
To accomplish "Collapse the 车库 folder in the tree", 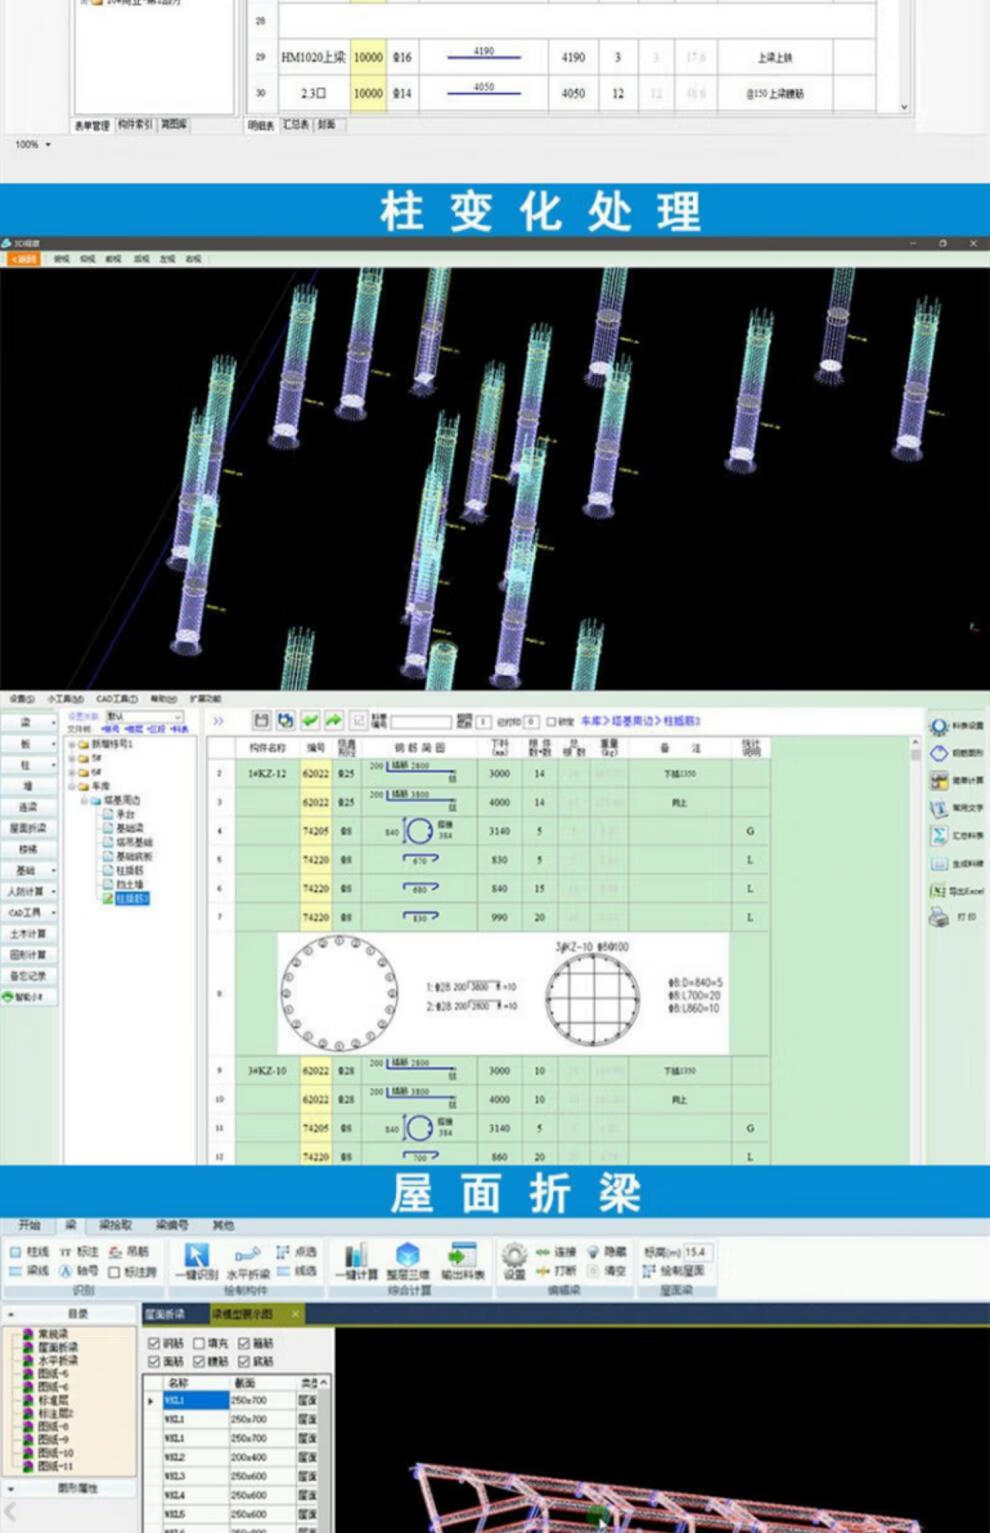I will coord(71,785).
